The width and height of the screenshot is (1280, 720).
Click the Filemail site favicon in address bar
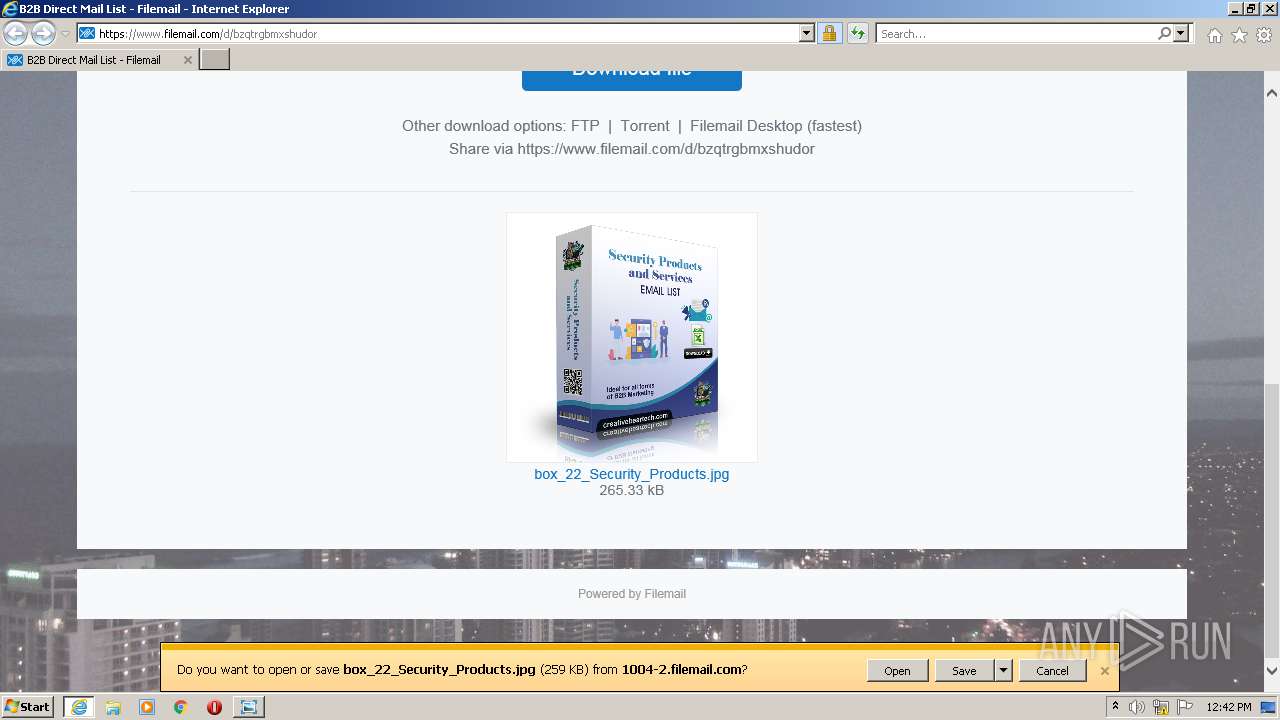[87, 34]
